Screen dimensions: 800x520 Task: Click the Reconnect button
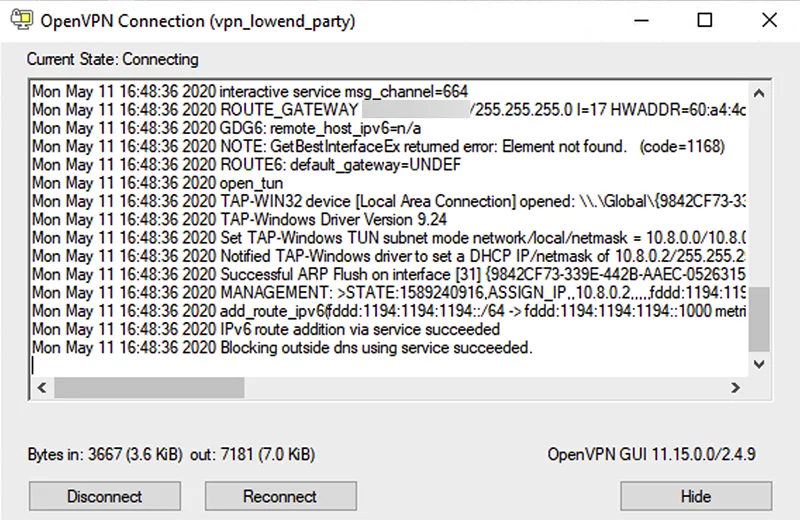(281, 496)
